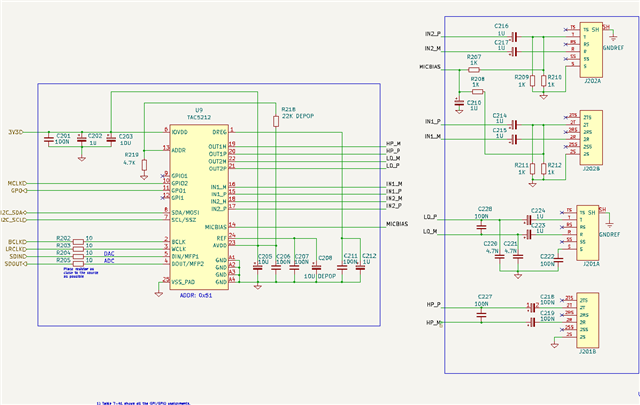Screen dimensions: 640x405
Task: Click the J202A connector reference
Action: coord(592,81)
